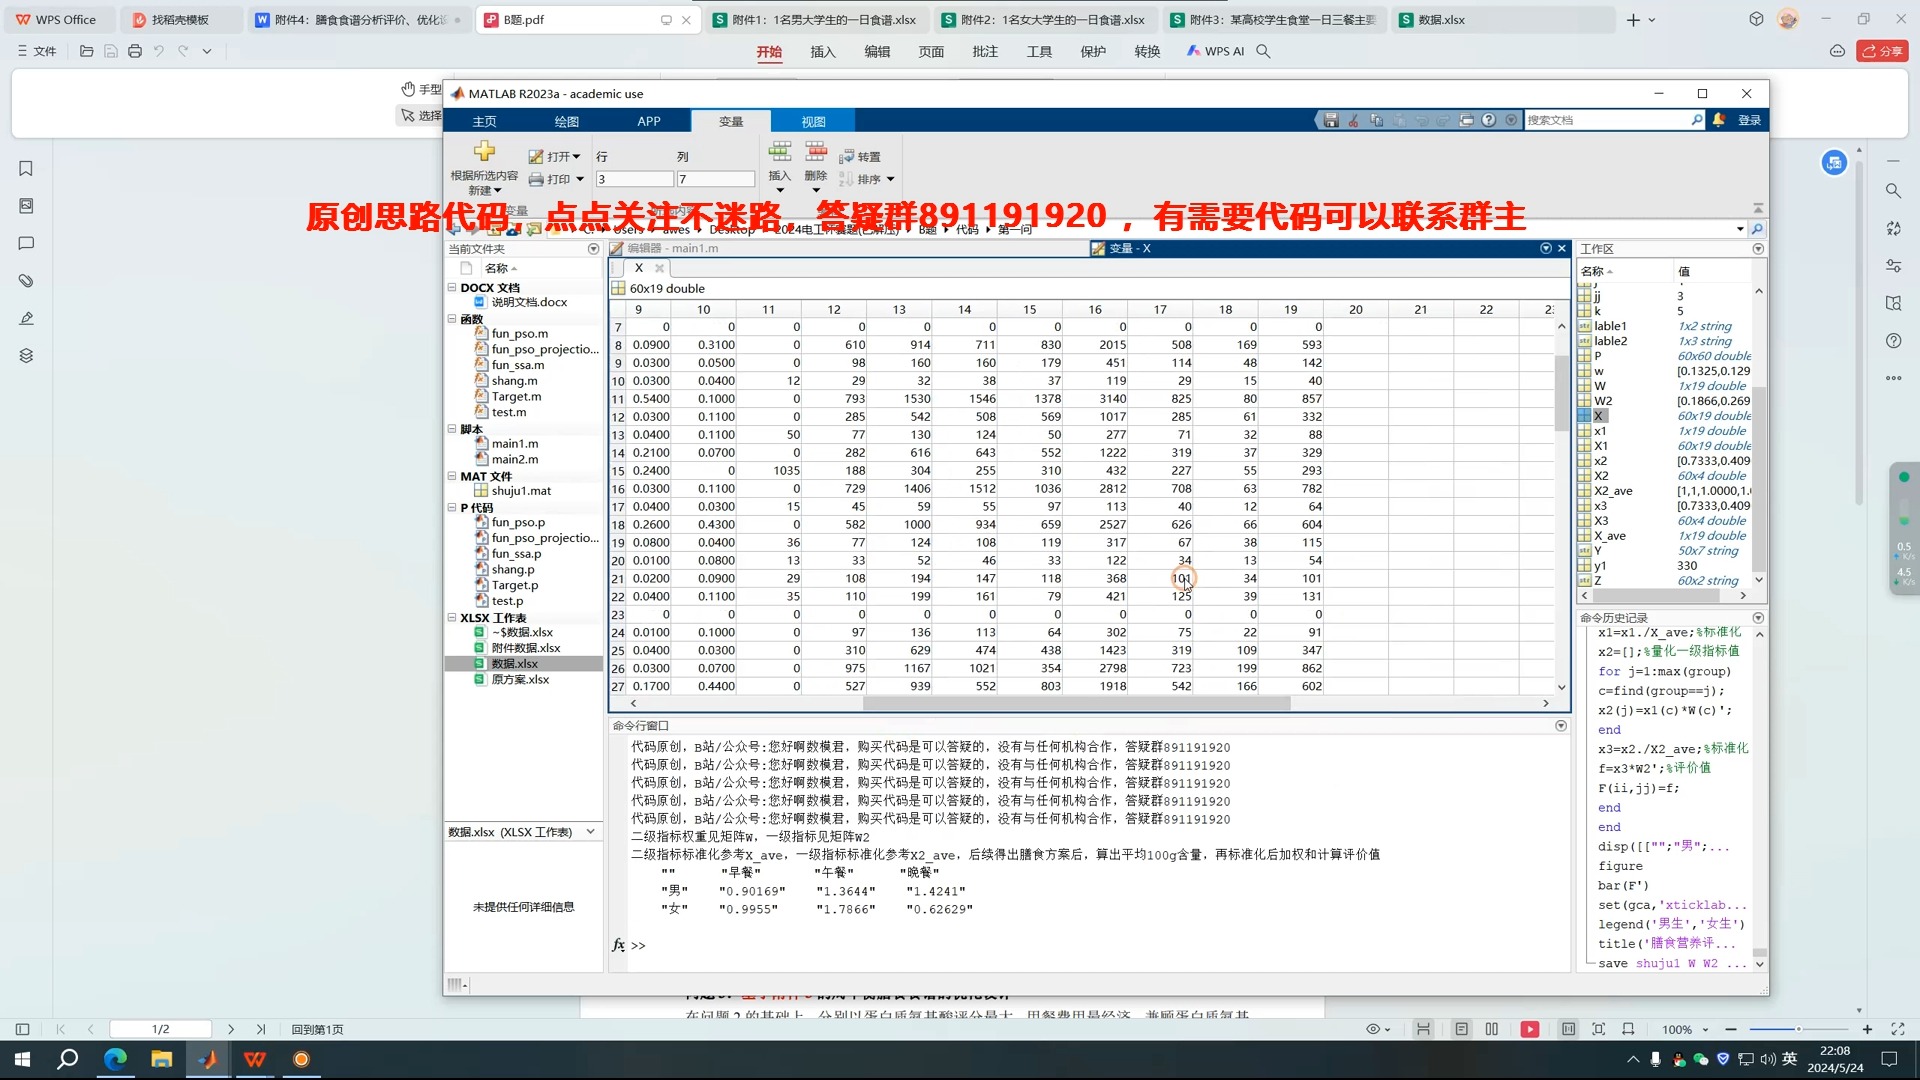
Task: Open WPS 插入 menu tab
Action: click(x=823, y=51)
